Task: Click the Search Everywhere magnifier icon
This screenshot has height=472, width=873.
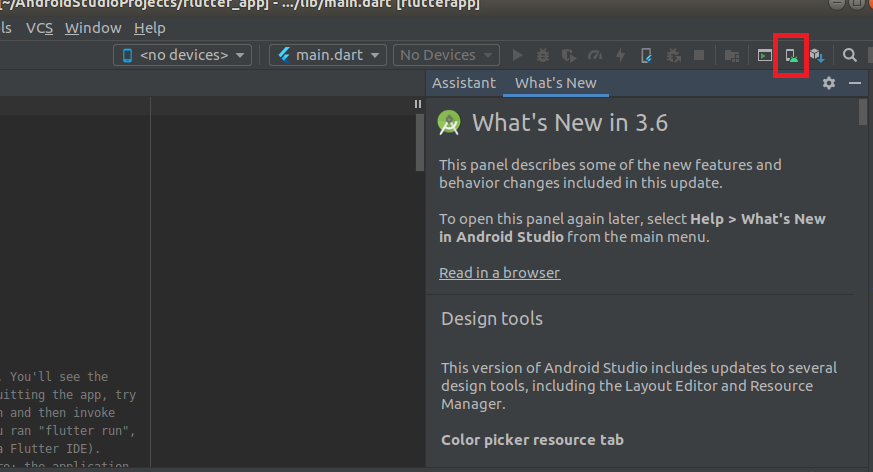Action: point(849,55)
